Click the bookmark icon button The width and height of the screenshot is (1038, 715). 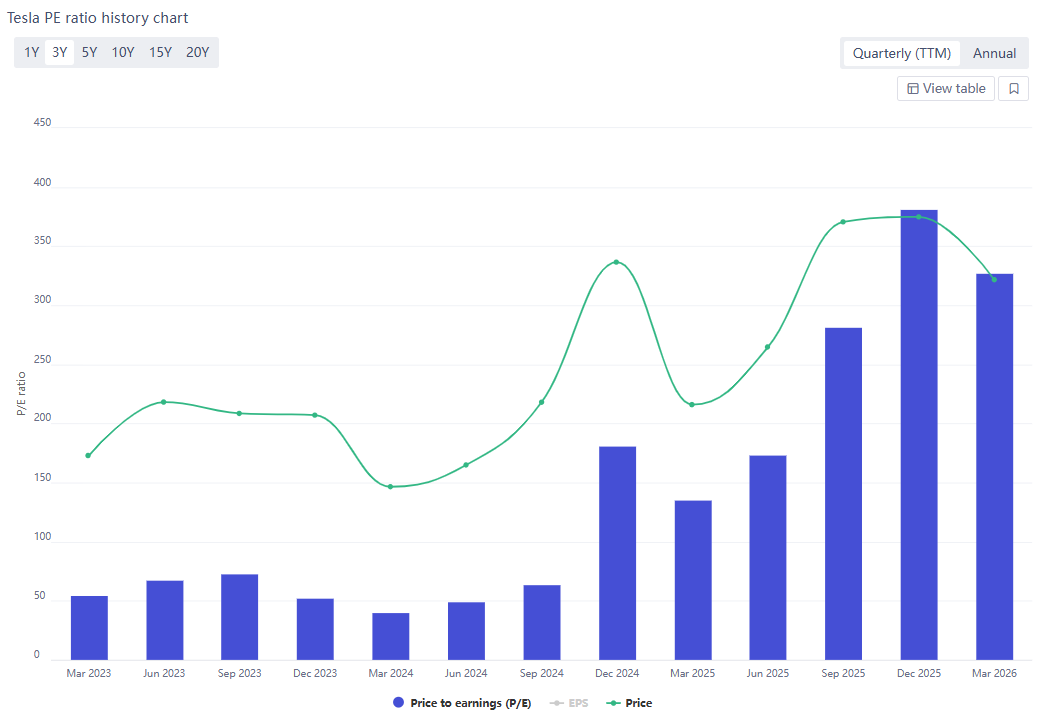(x=1013, y=89)
